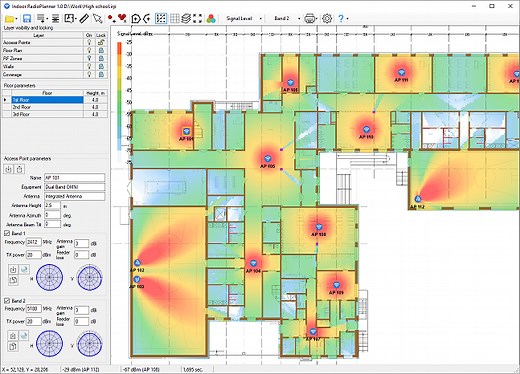Screen dimensions: 520x374
Task: Click the table grid toolbar icon
Action: 174,18
